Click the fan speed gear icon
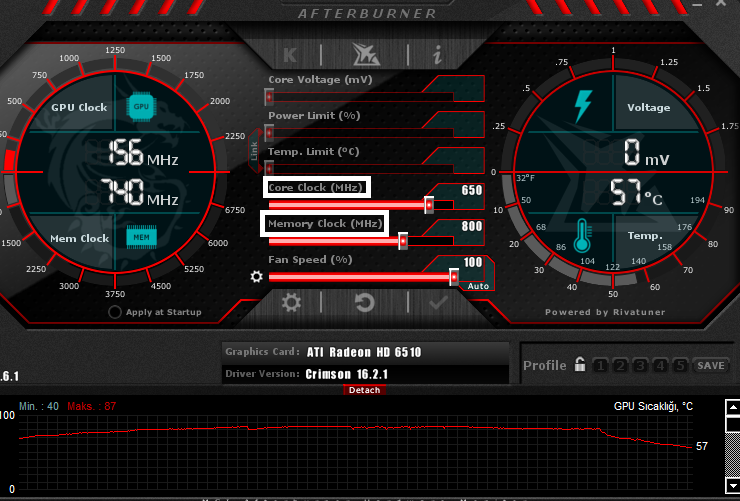 click(256, 276)
